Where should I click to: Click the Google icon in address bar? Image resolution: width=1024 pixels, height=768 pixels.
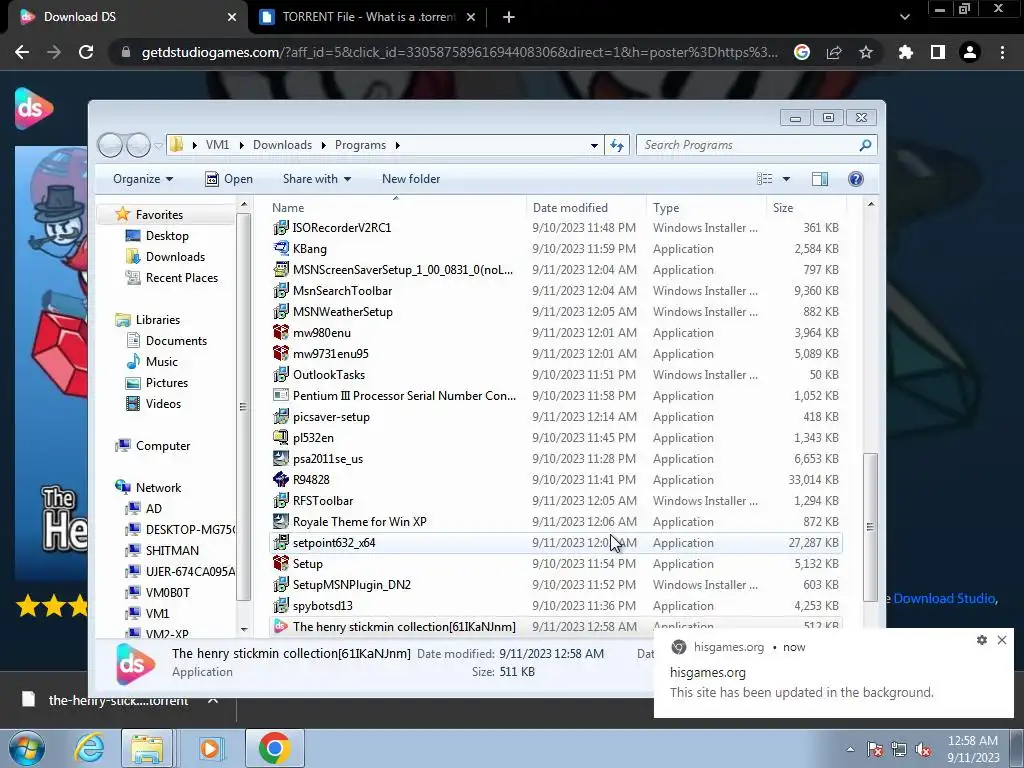tap(802, 52)
